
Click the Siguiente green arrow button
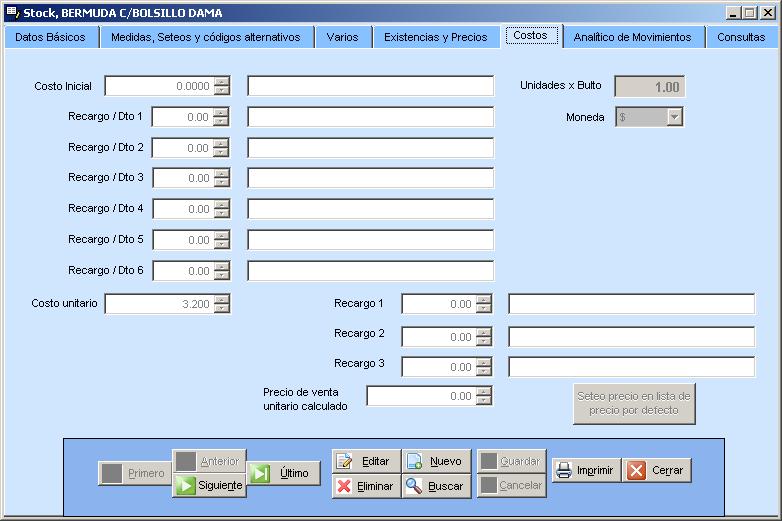[x=209, y=486]
